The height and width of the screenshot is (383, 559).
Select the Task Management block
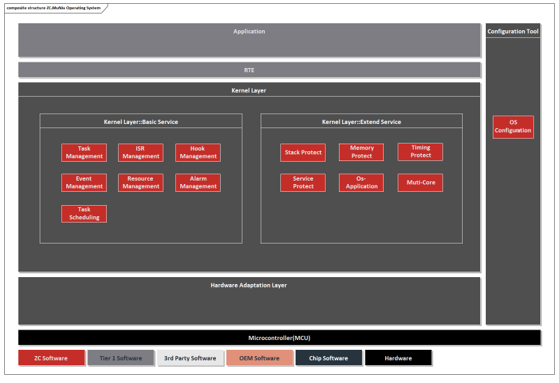(x=84, y=153)
